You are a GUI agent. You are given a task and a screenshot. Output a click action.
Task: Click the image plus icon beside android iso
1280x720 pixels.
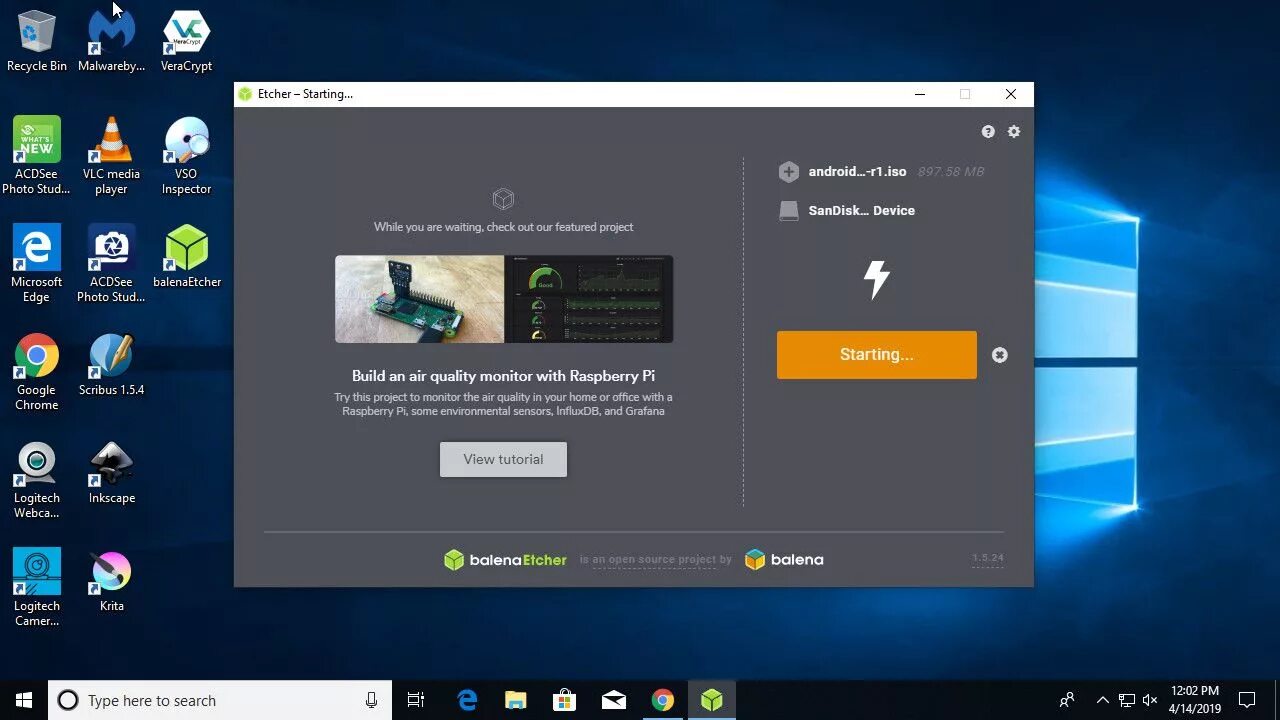789,172
